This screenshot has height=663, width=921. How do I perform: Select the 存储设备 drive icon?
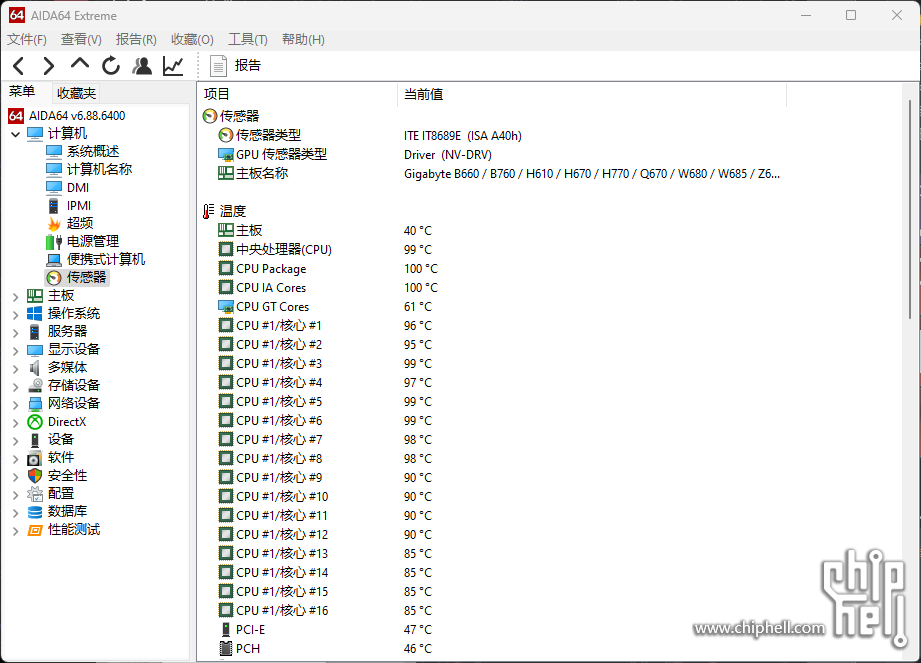pos(35,385)
